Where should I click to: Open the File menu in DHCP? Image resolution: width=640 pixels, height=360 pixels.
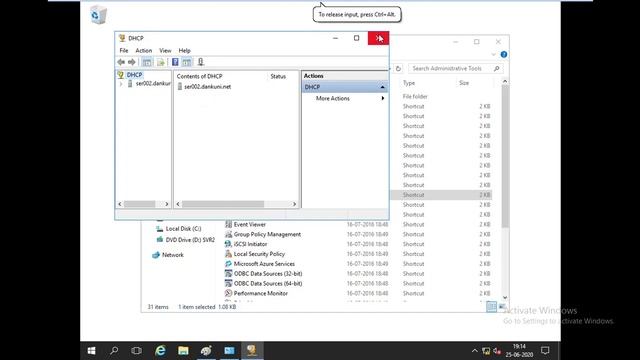pyautogui.click(x=124, y=51)
